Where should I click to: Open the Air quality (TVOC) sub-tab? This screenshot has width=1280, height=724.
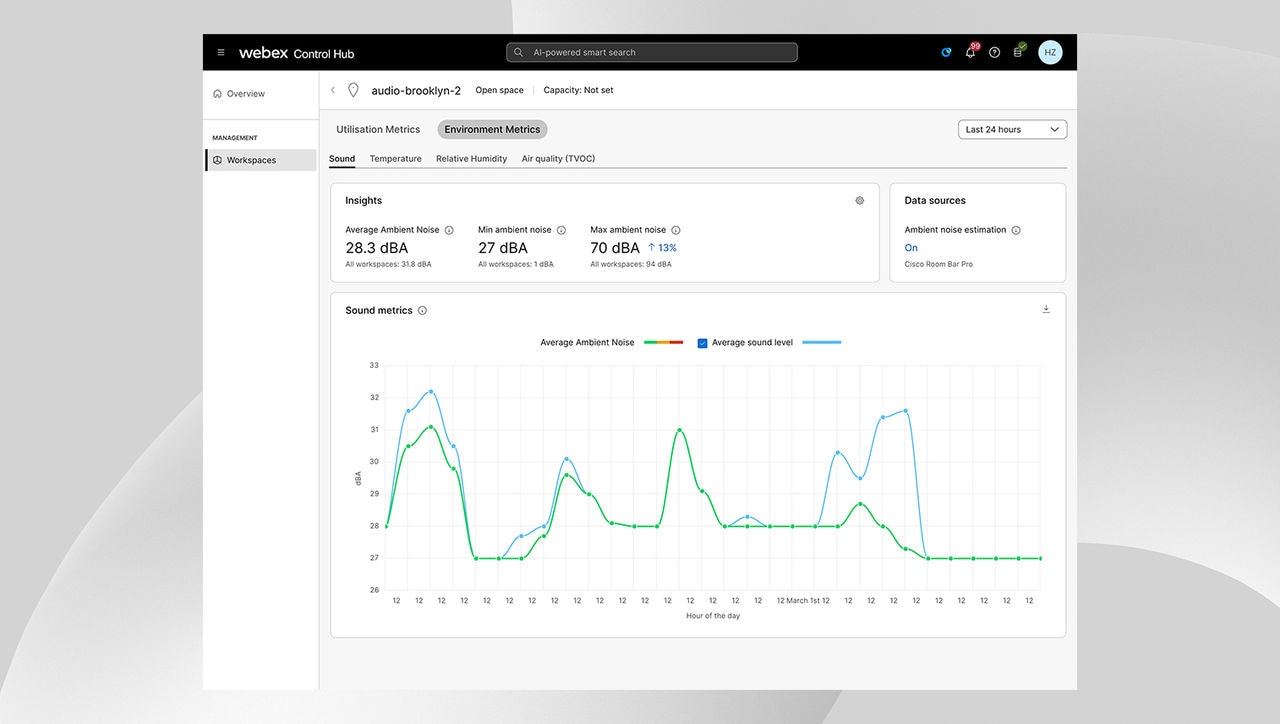(558, 159)
